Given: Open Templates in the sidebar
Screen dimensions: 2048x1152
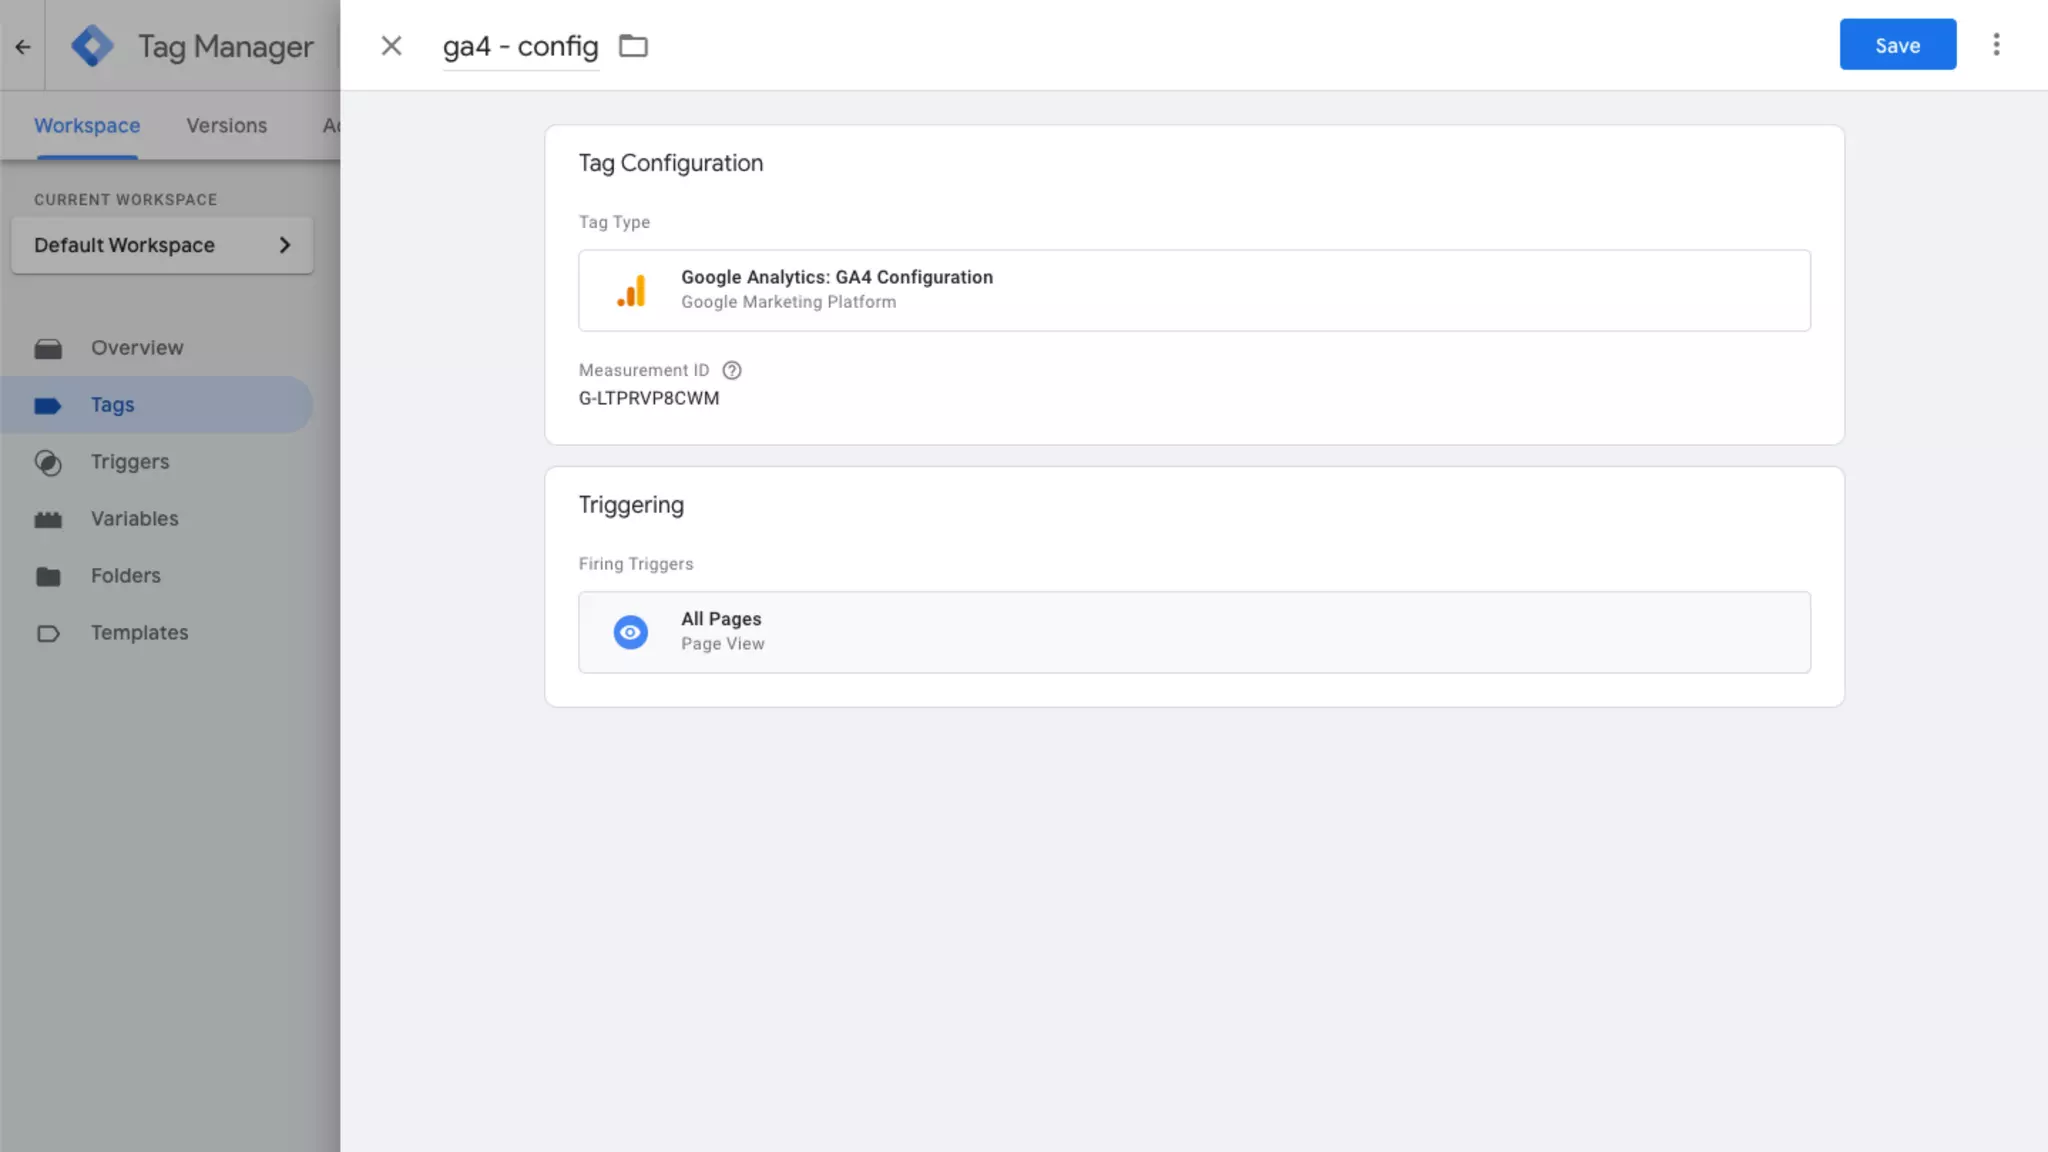Looking at the screenshot, I should tap(139, 633).
